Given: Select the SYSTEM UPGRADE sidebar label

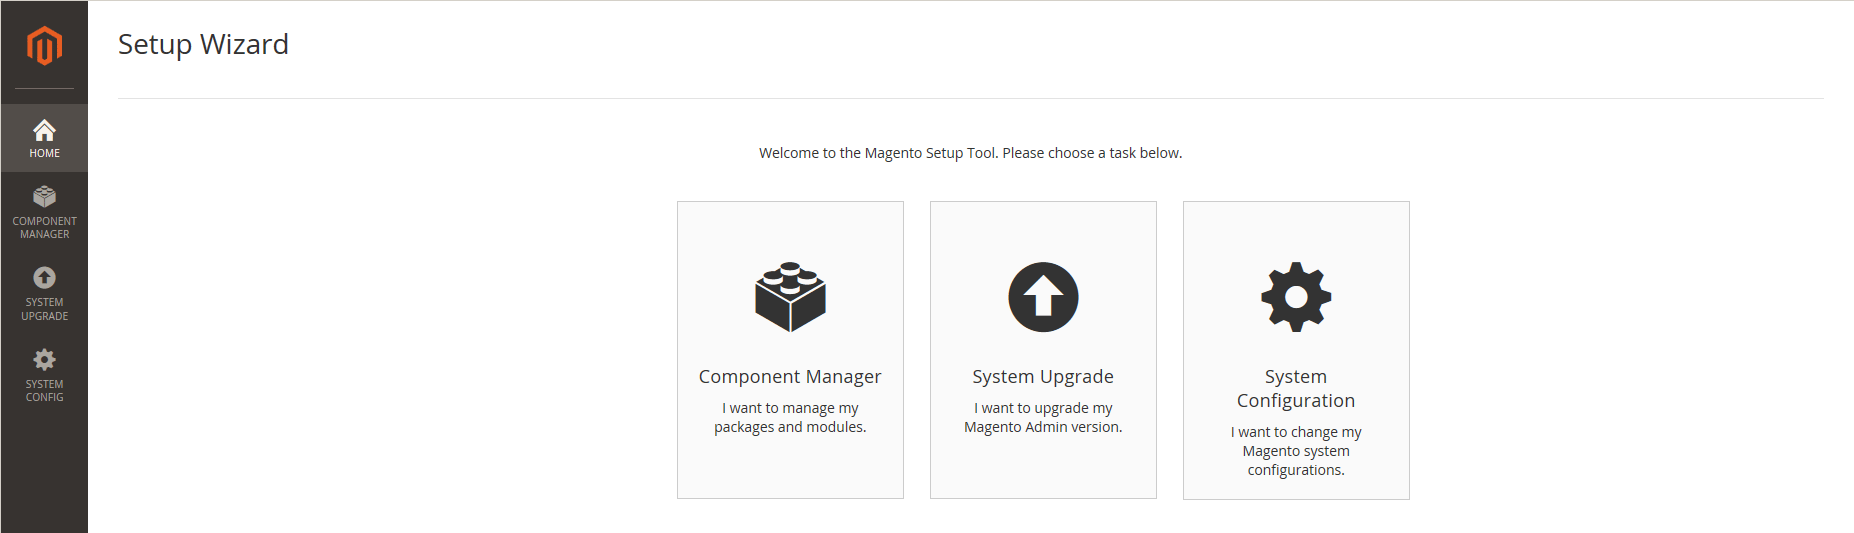Looking at the screenshot, I should [44, 309].
